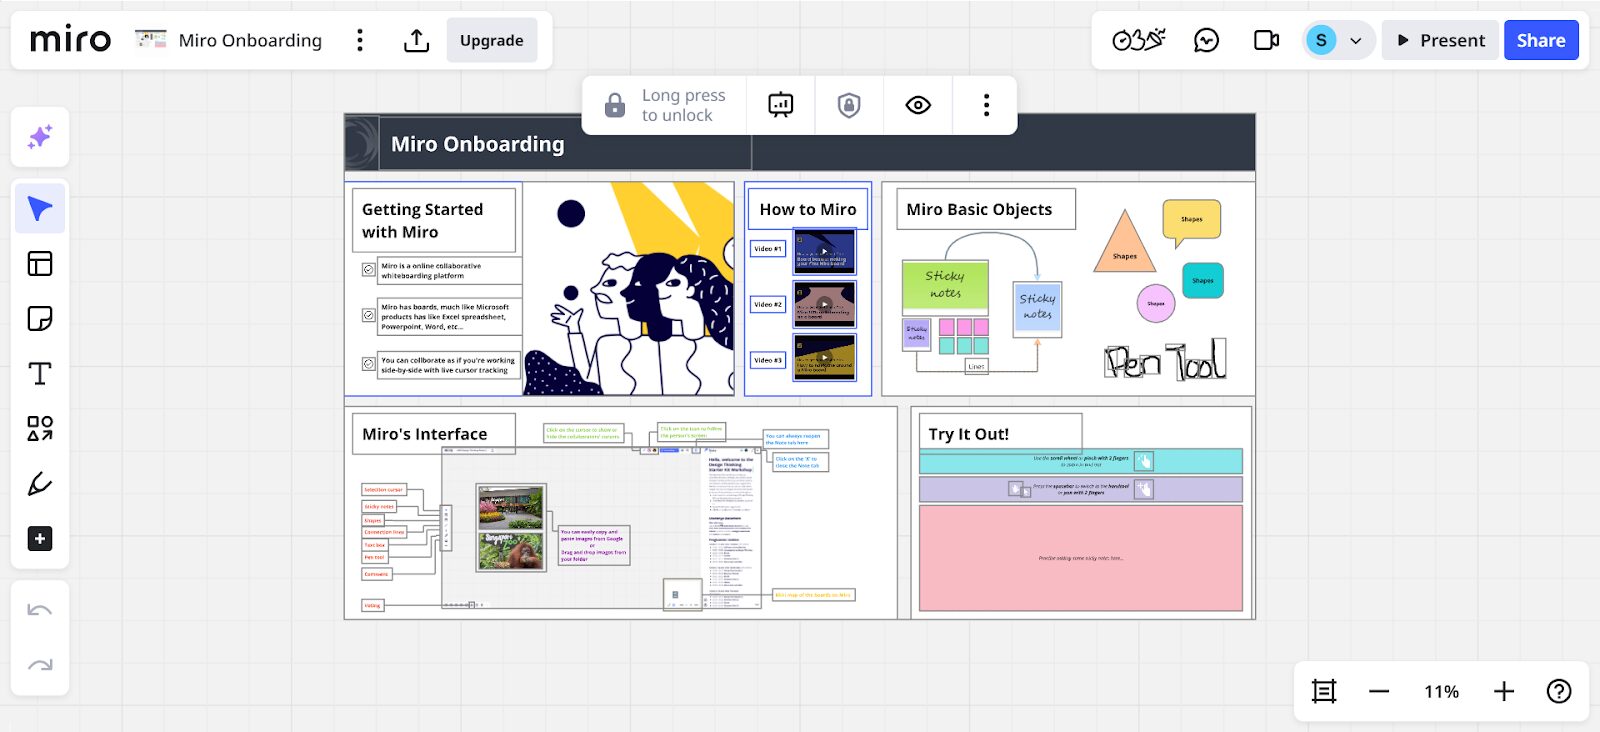Click the Miro Onboarding frame banner title
The height and width of the screenshot is (732, 1600).
click(x=478, y=144)
